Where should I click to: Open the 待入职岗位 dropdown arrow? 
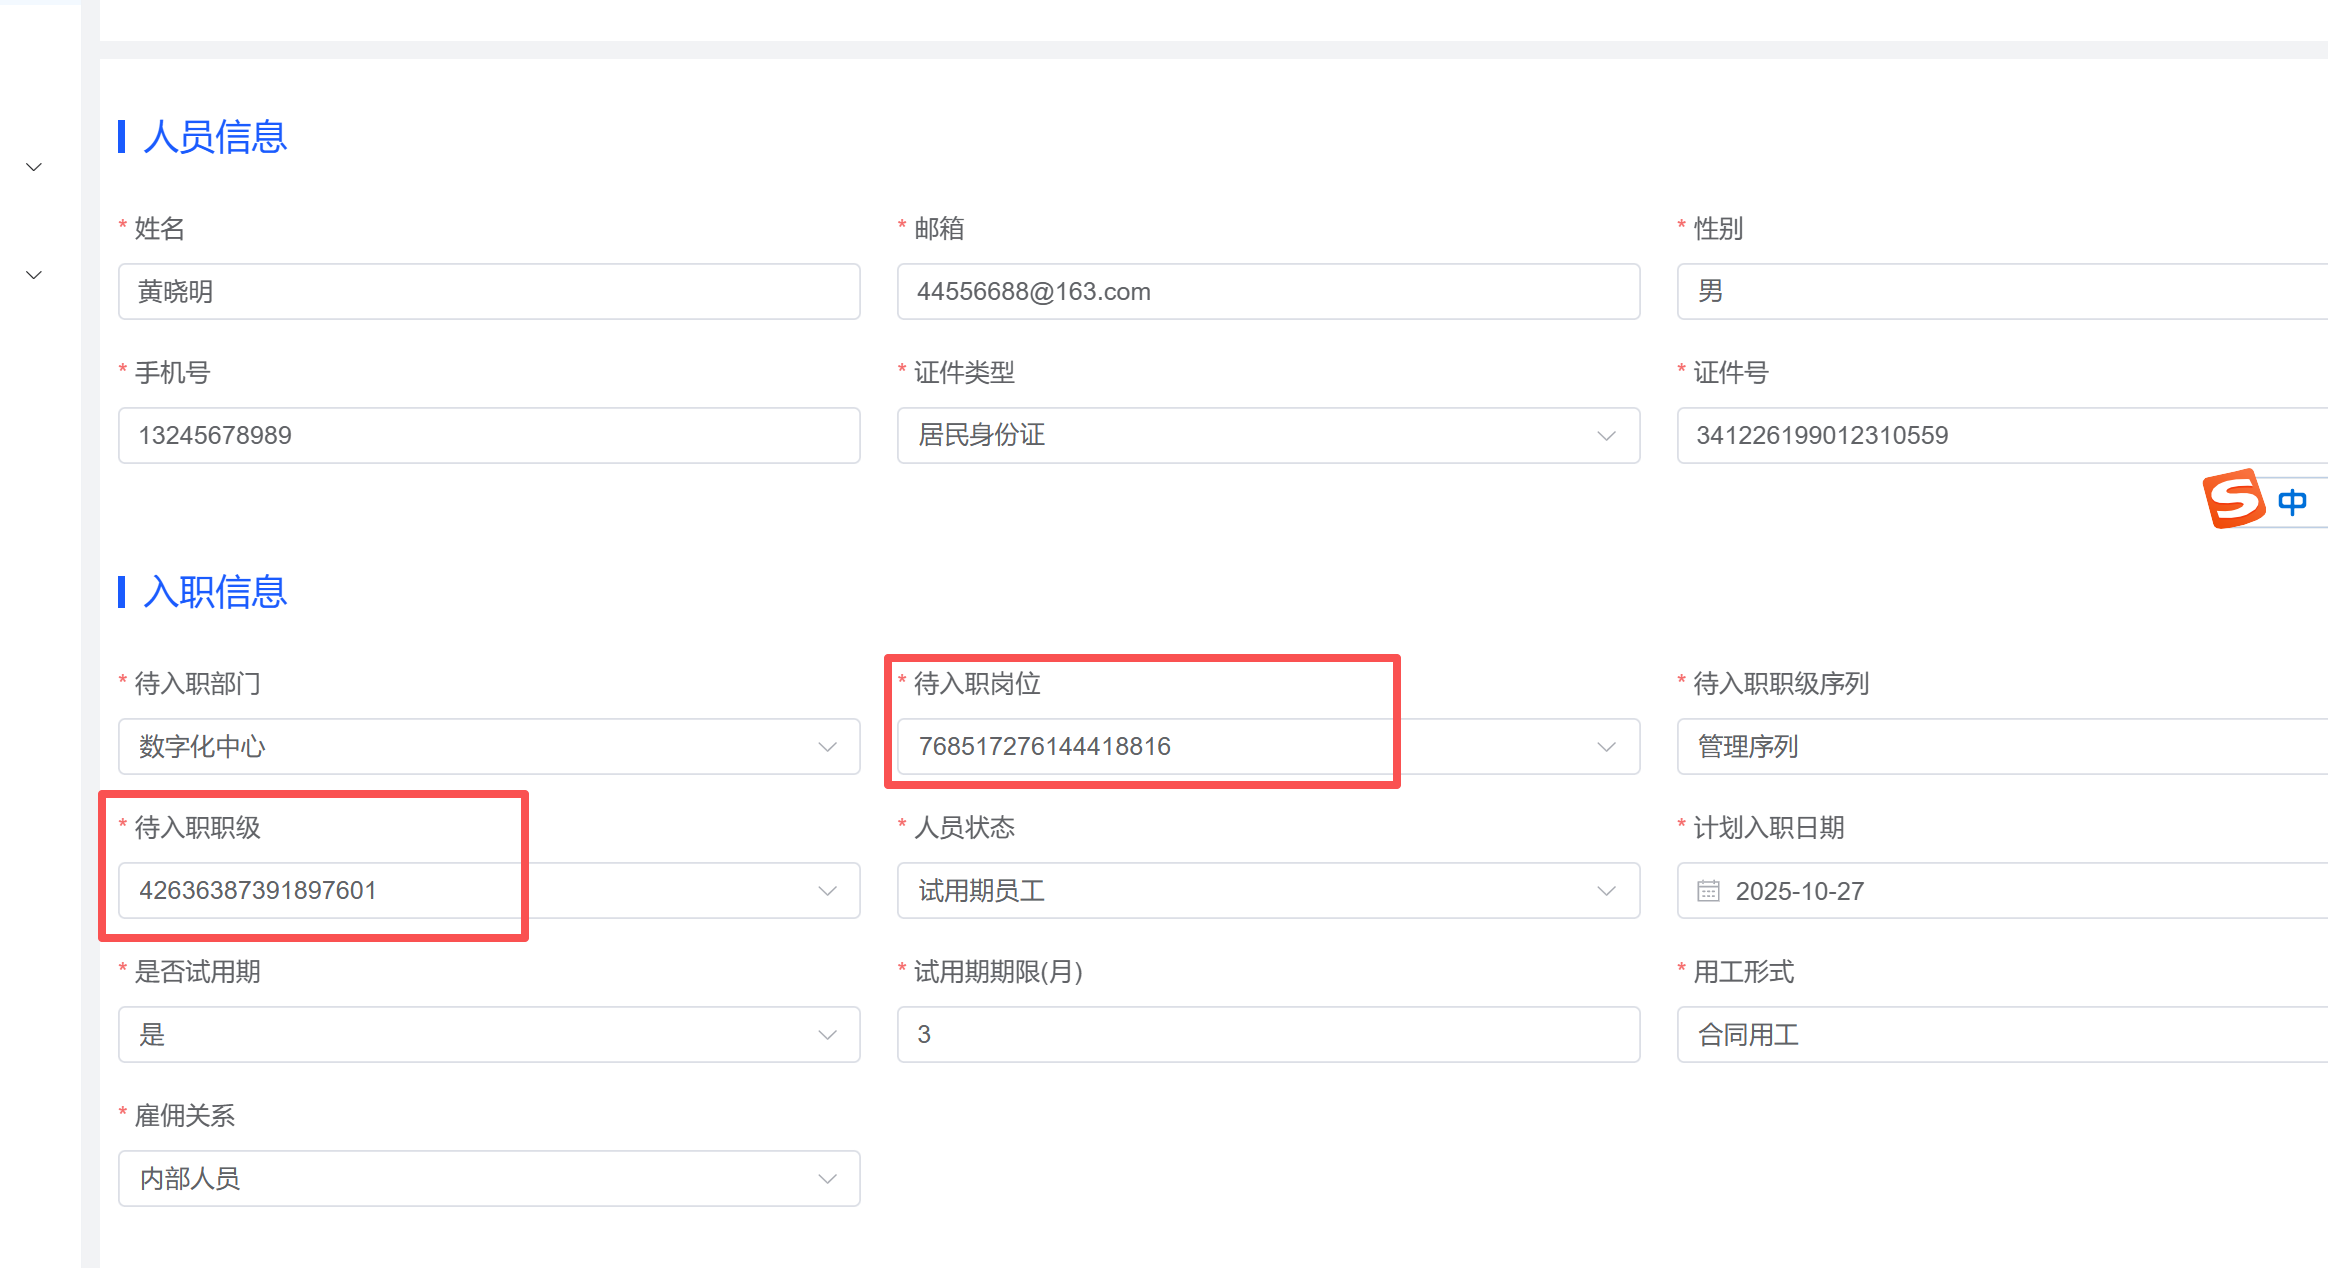pos(1606,747)
